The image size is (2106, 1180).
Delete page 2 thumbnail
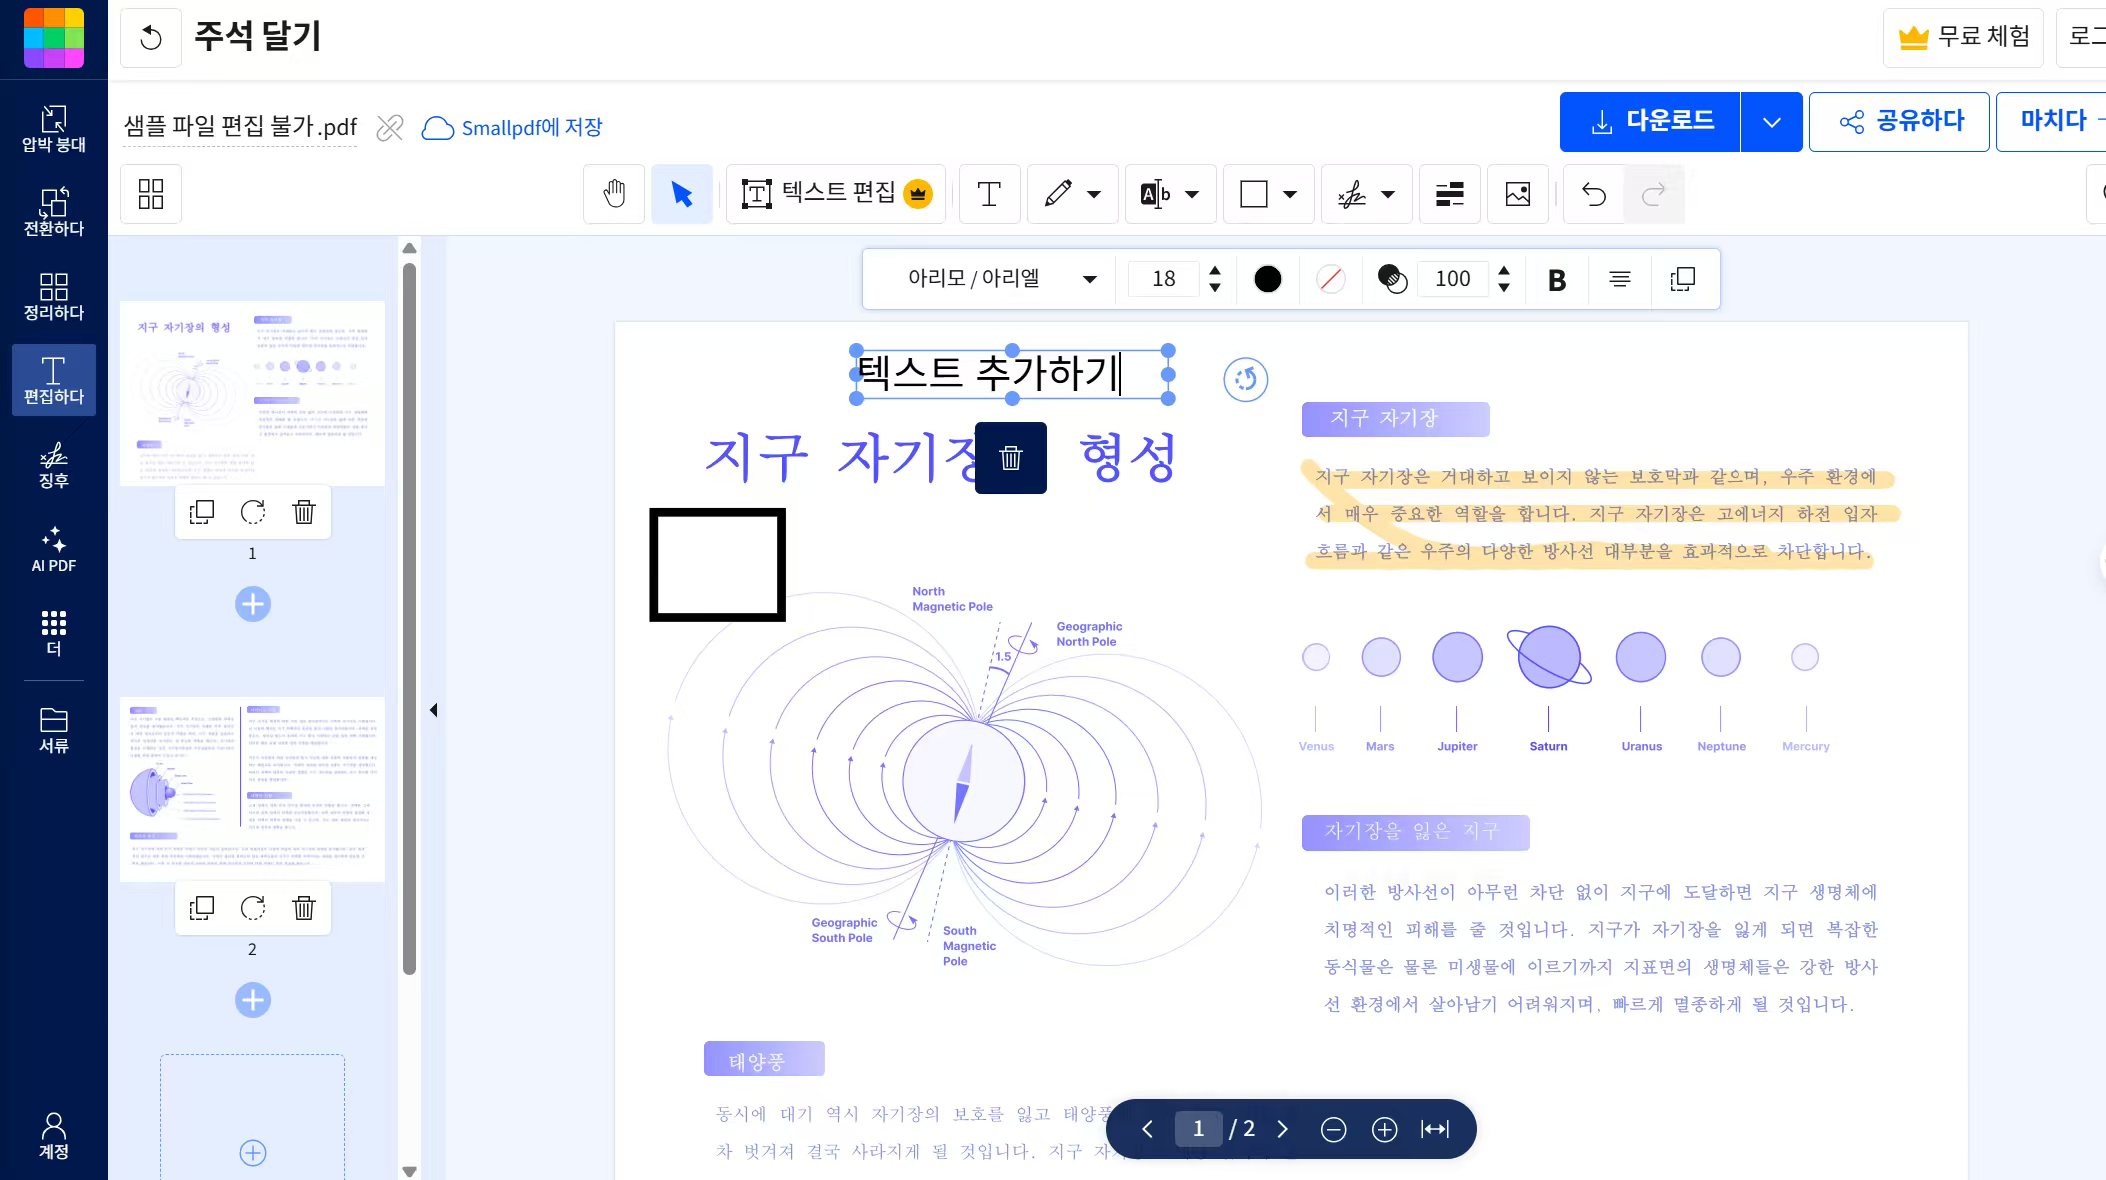click(x=304, y=908)
